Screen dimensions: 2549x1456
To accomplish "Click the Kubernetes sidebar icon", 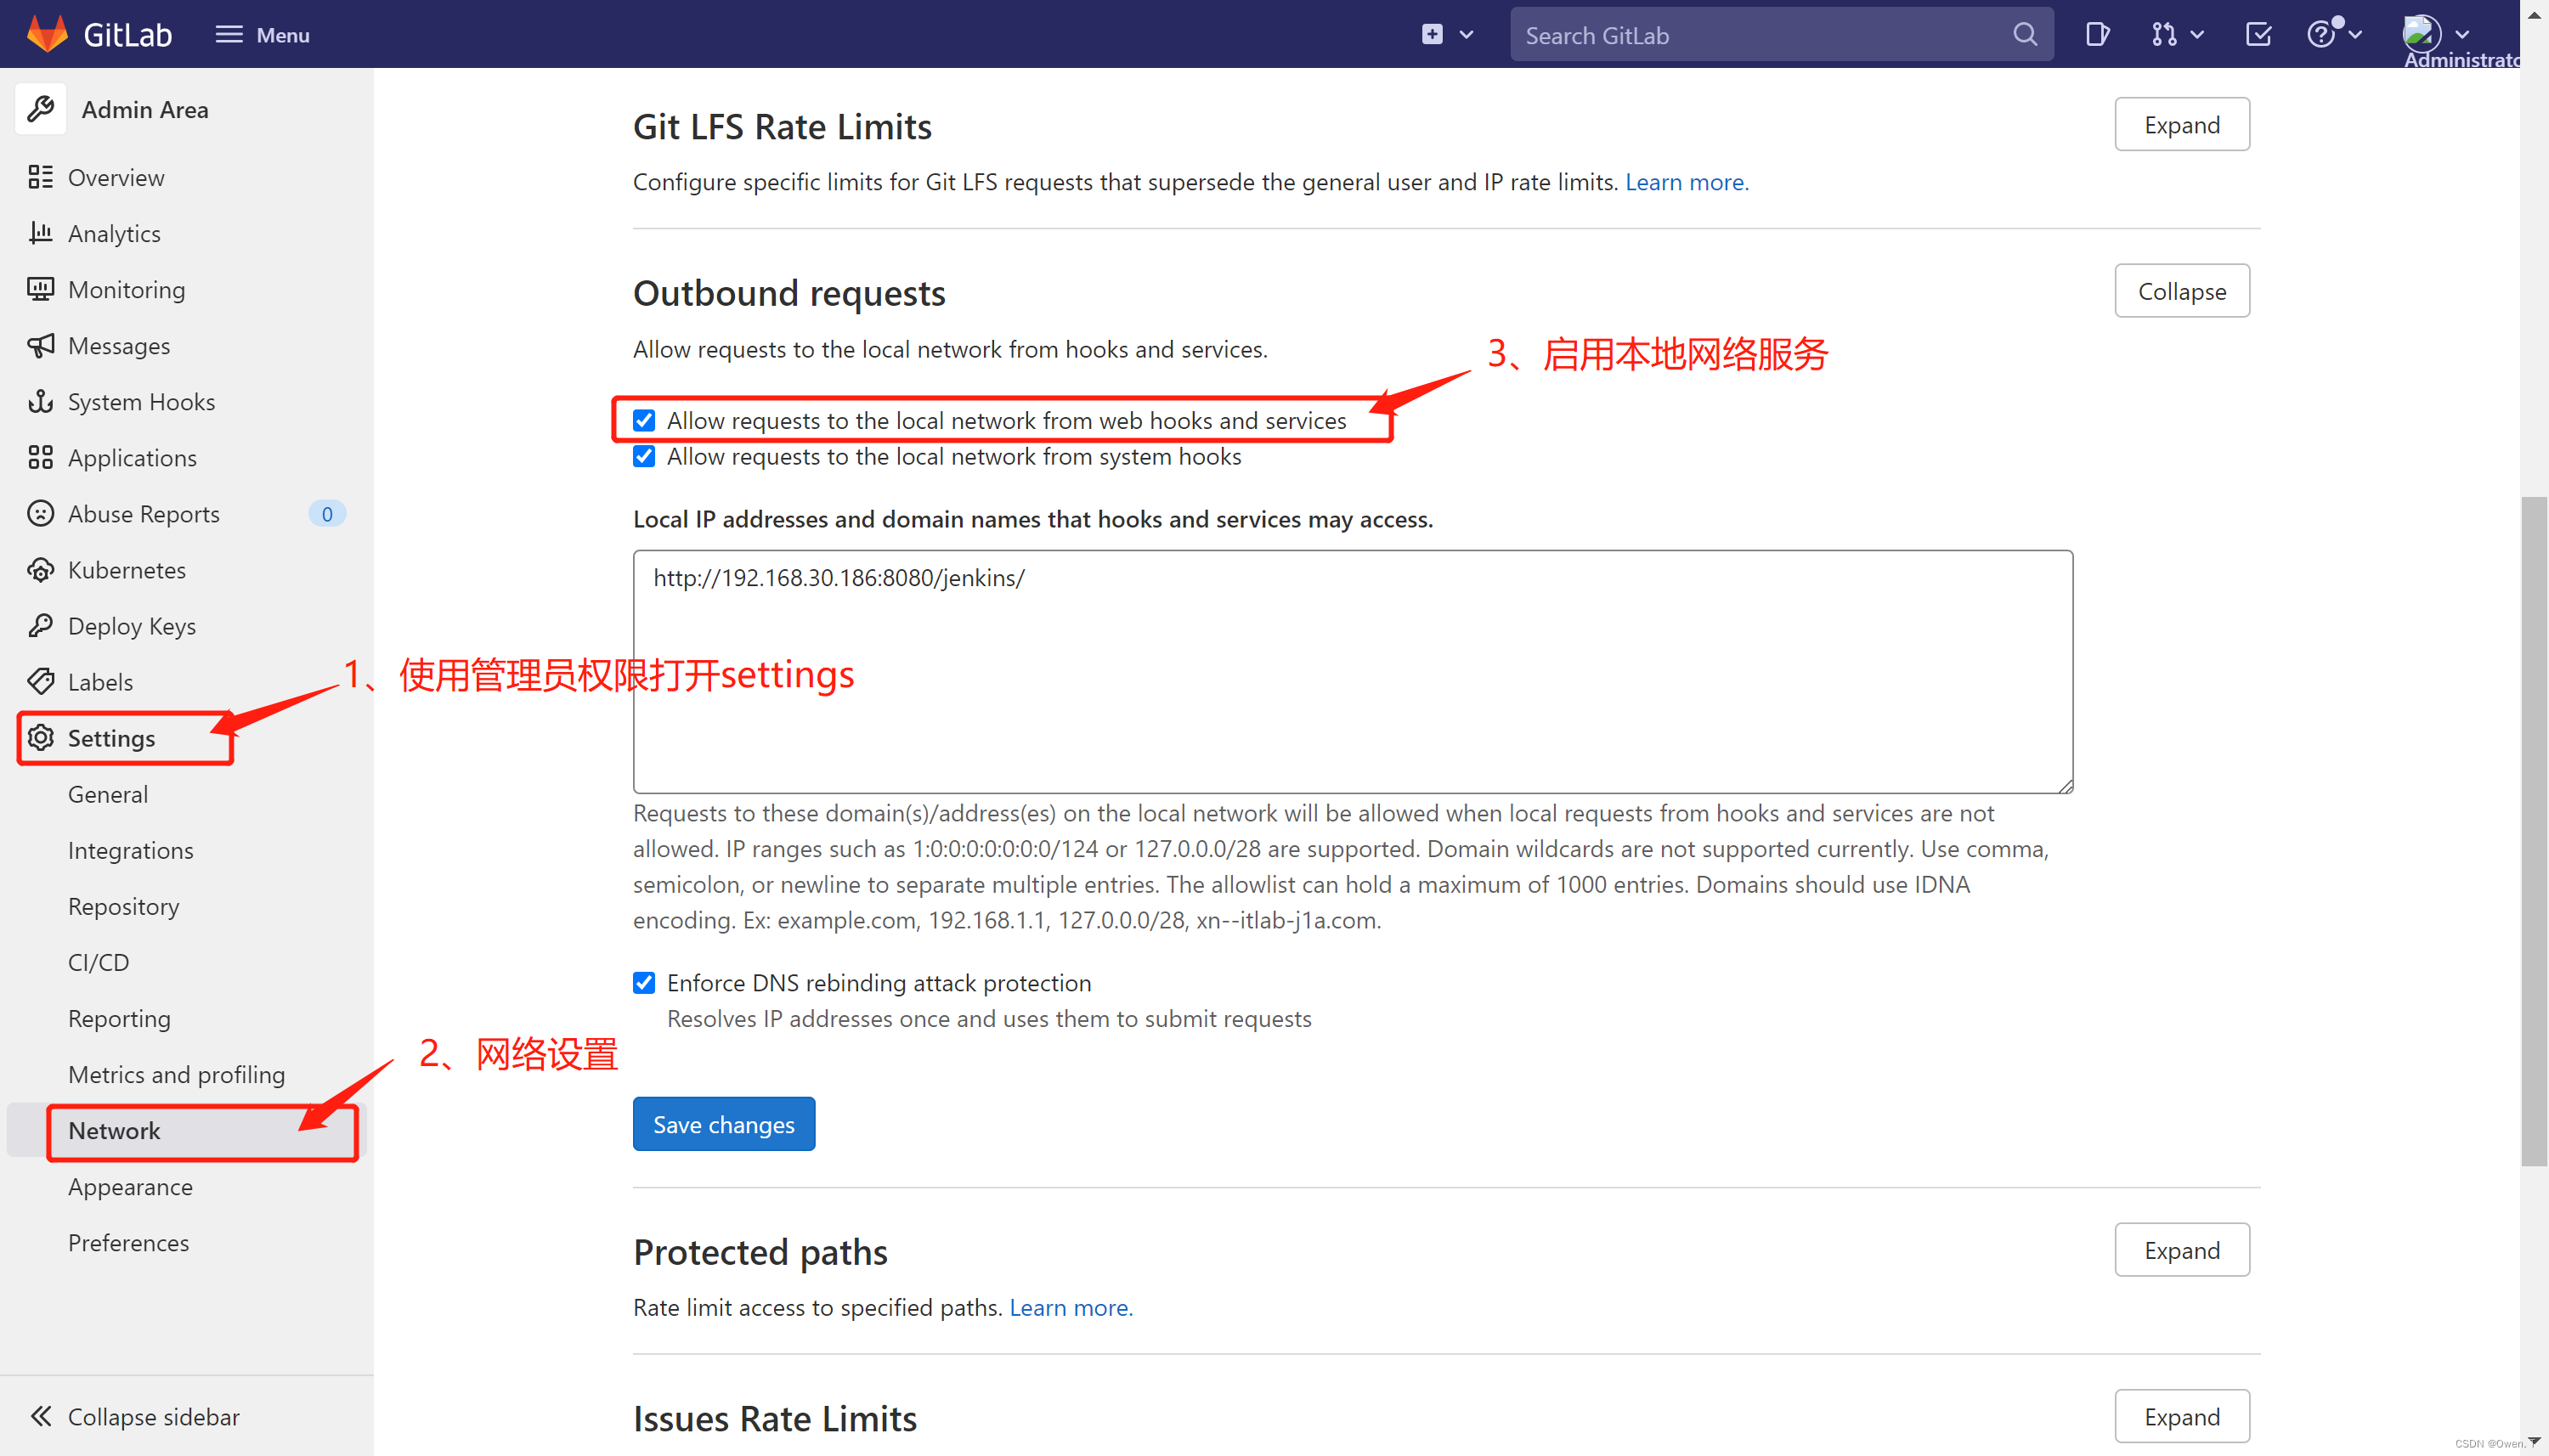I will pyautogui.click(x=40, y=570).
